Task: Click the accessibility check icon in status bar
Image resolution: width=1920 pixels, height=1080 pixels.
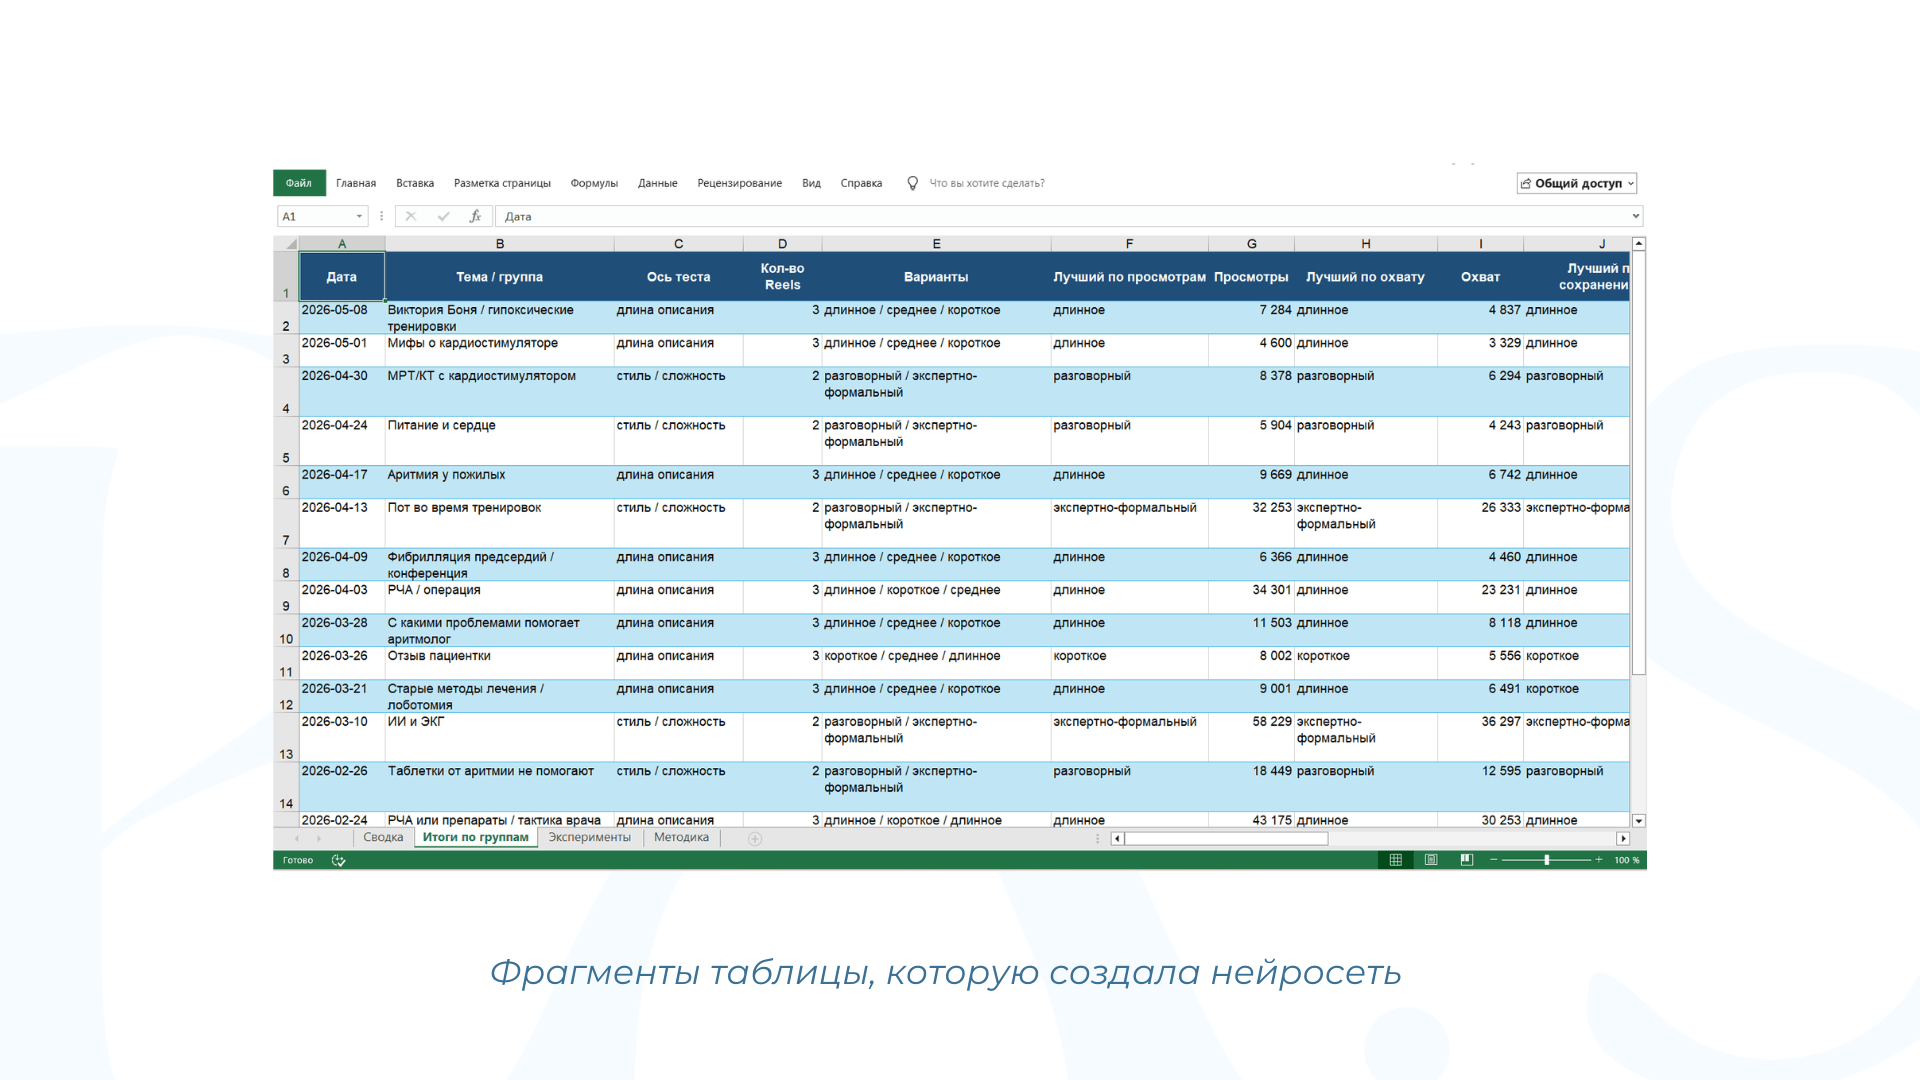Action: (338, 860)
